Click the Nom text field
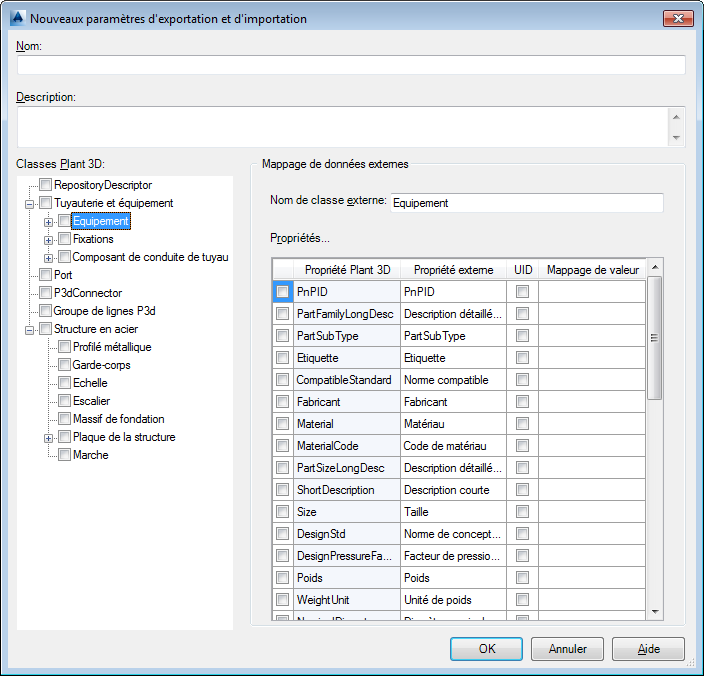This screenshot has width=704, height=676. pyautogui.click(x=351, y=65)
